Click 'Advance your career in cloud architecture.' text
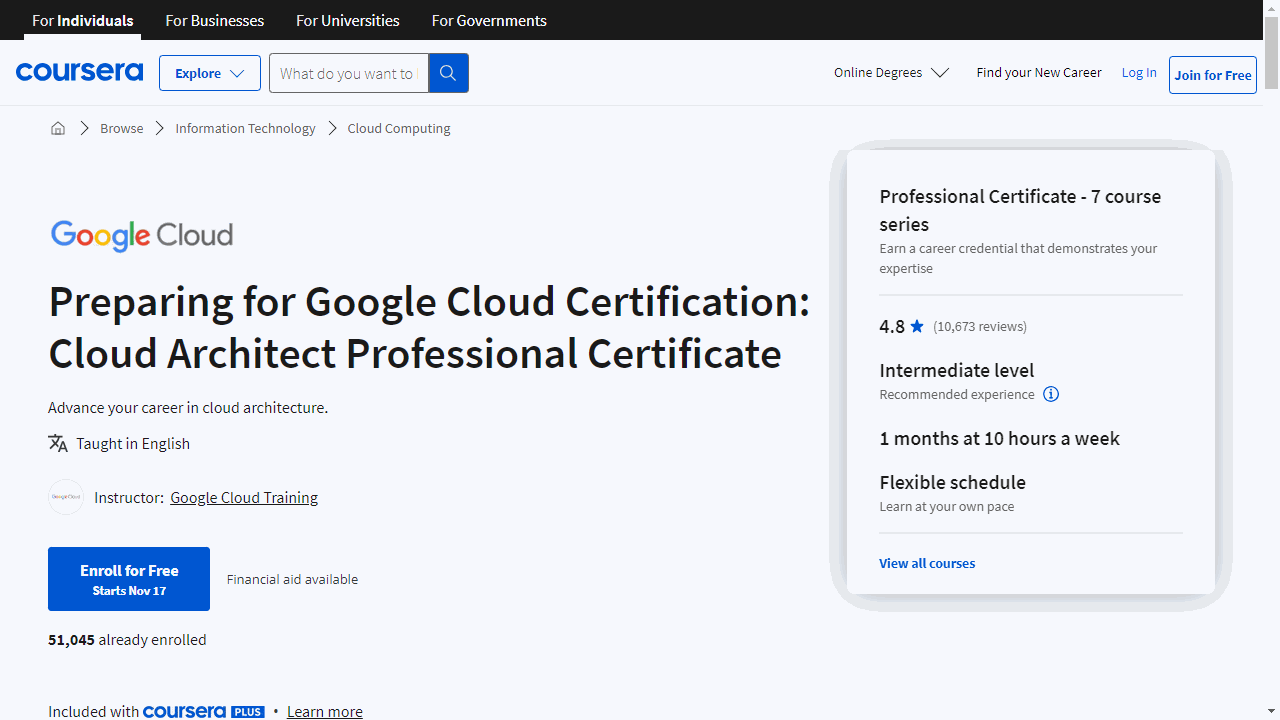This screenshot has height=720, width=1280. tap(188, 408)
